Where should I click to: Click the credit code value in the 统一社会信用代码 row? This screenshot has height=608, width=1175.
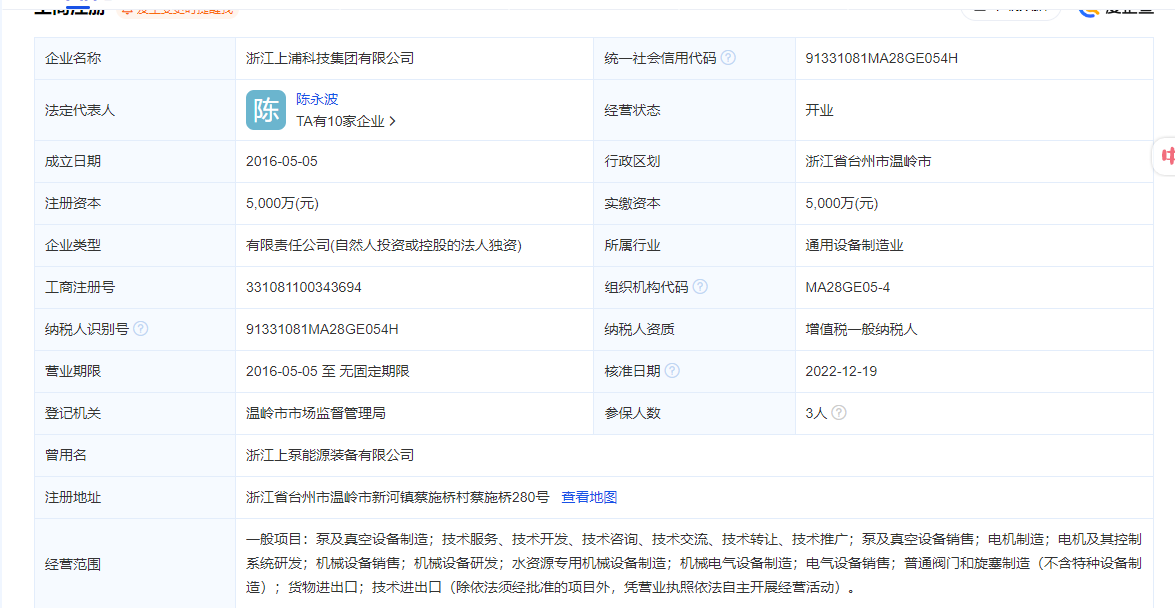881,58
